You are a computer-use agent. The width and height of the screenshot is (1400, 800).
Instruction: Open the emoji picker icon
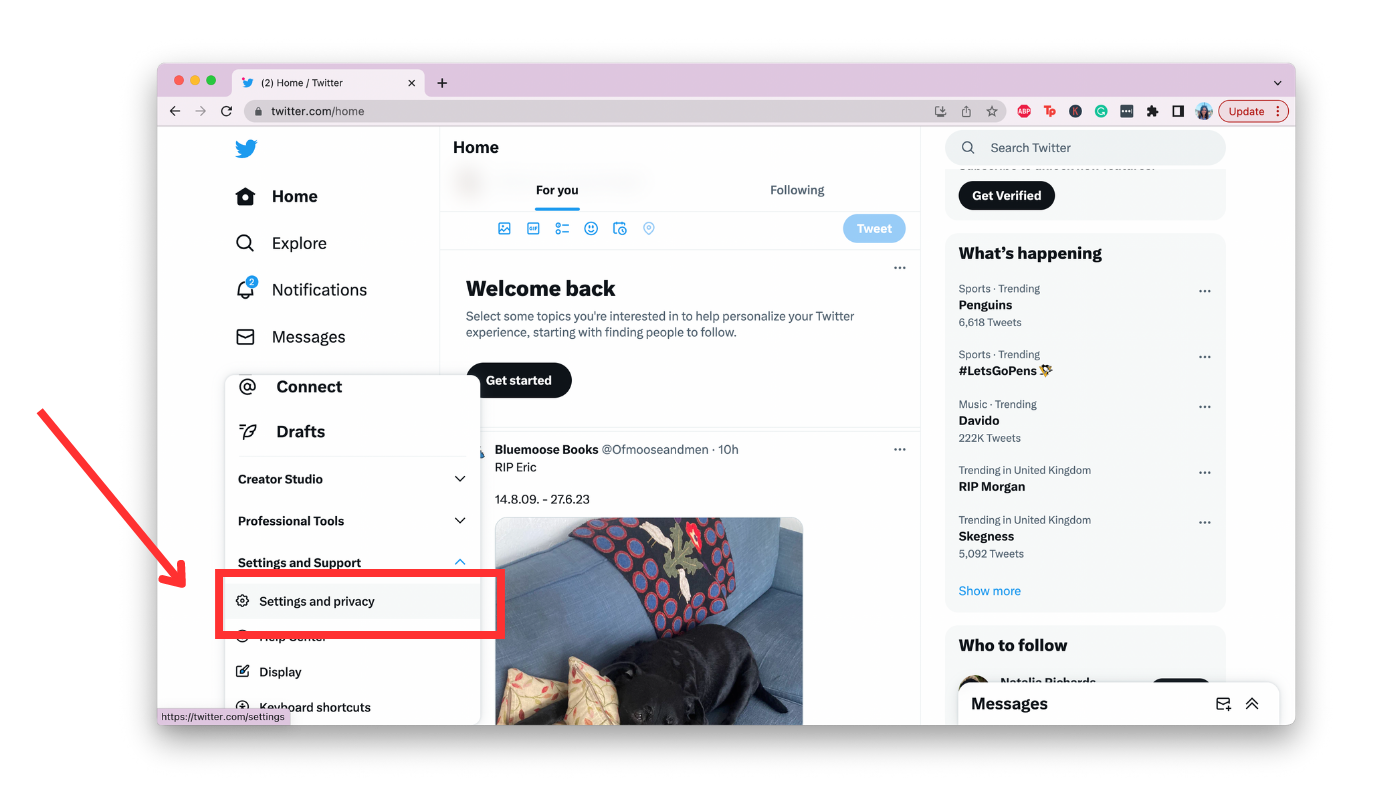(x=591, y=228)
